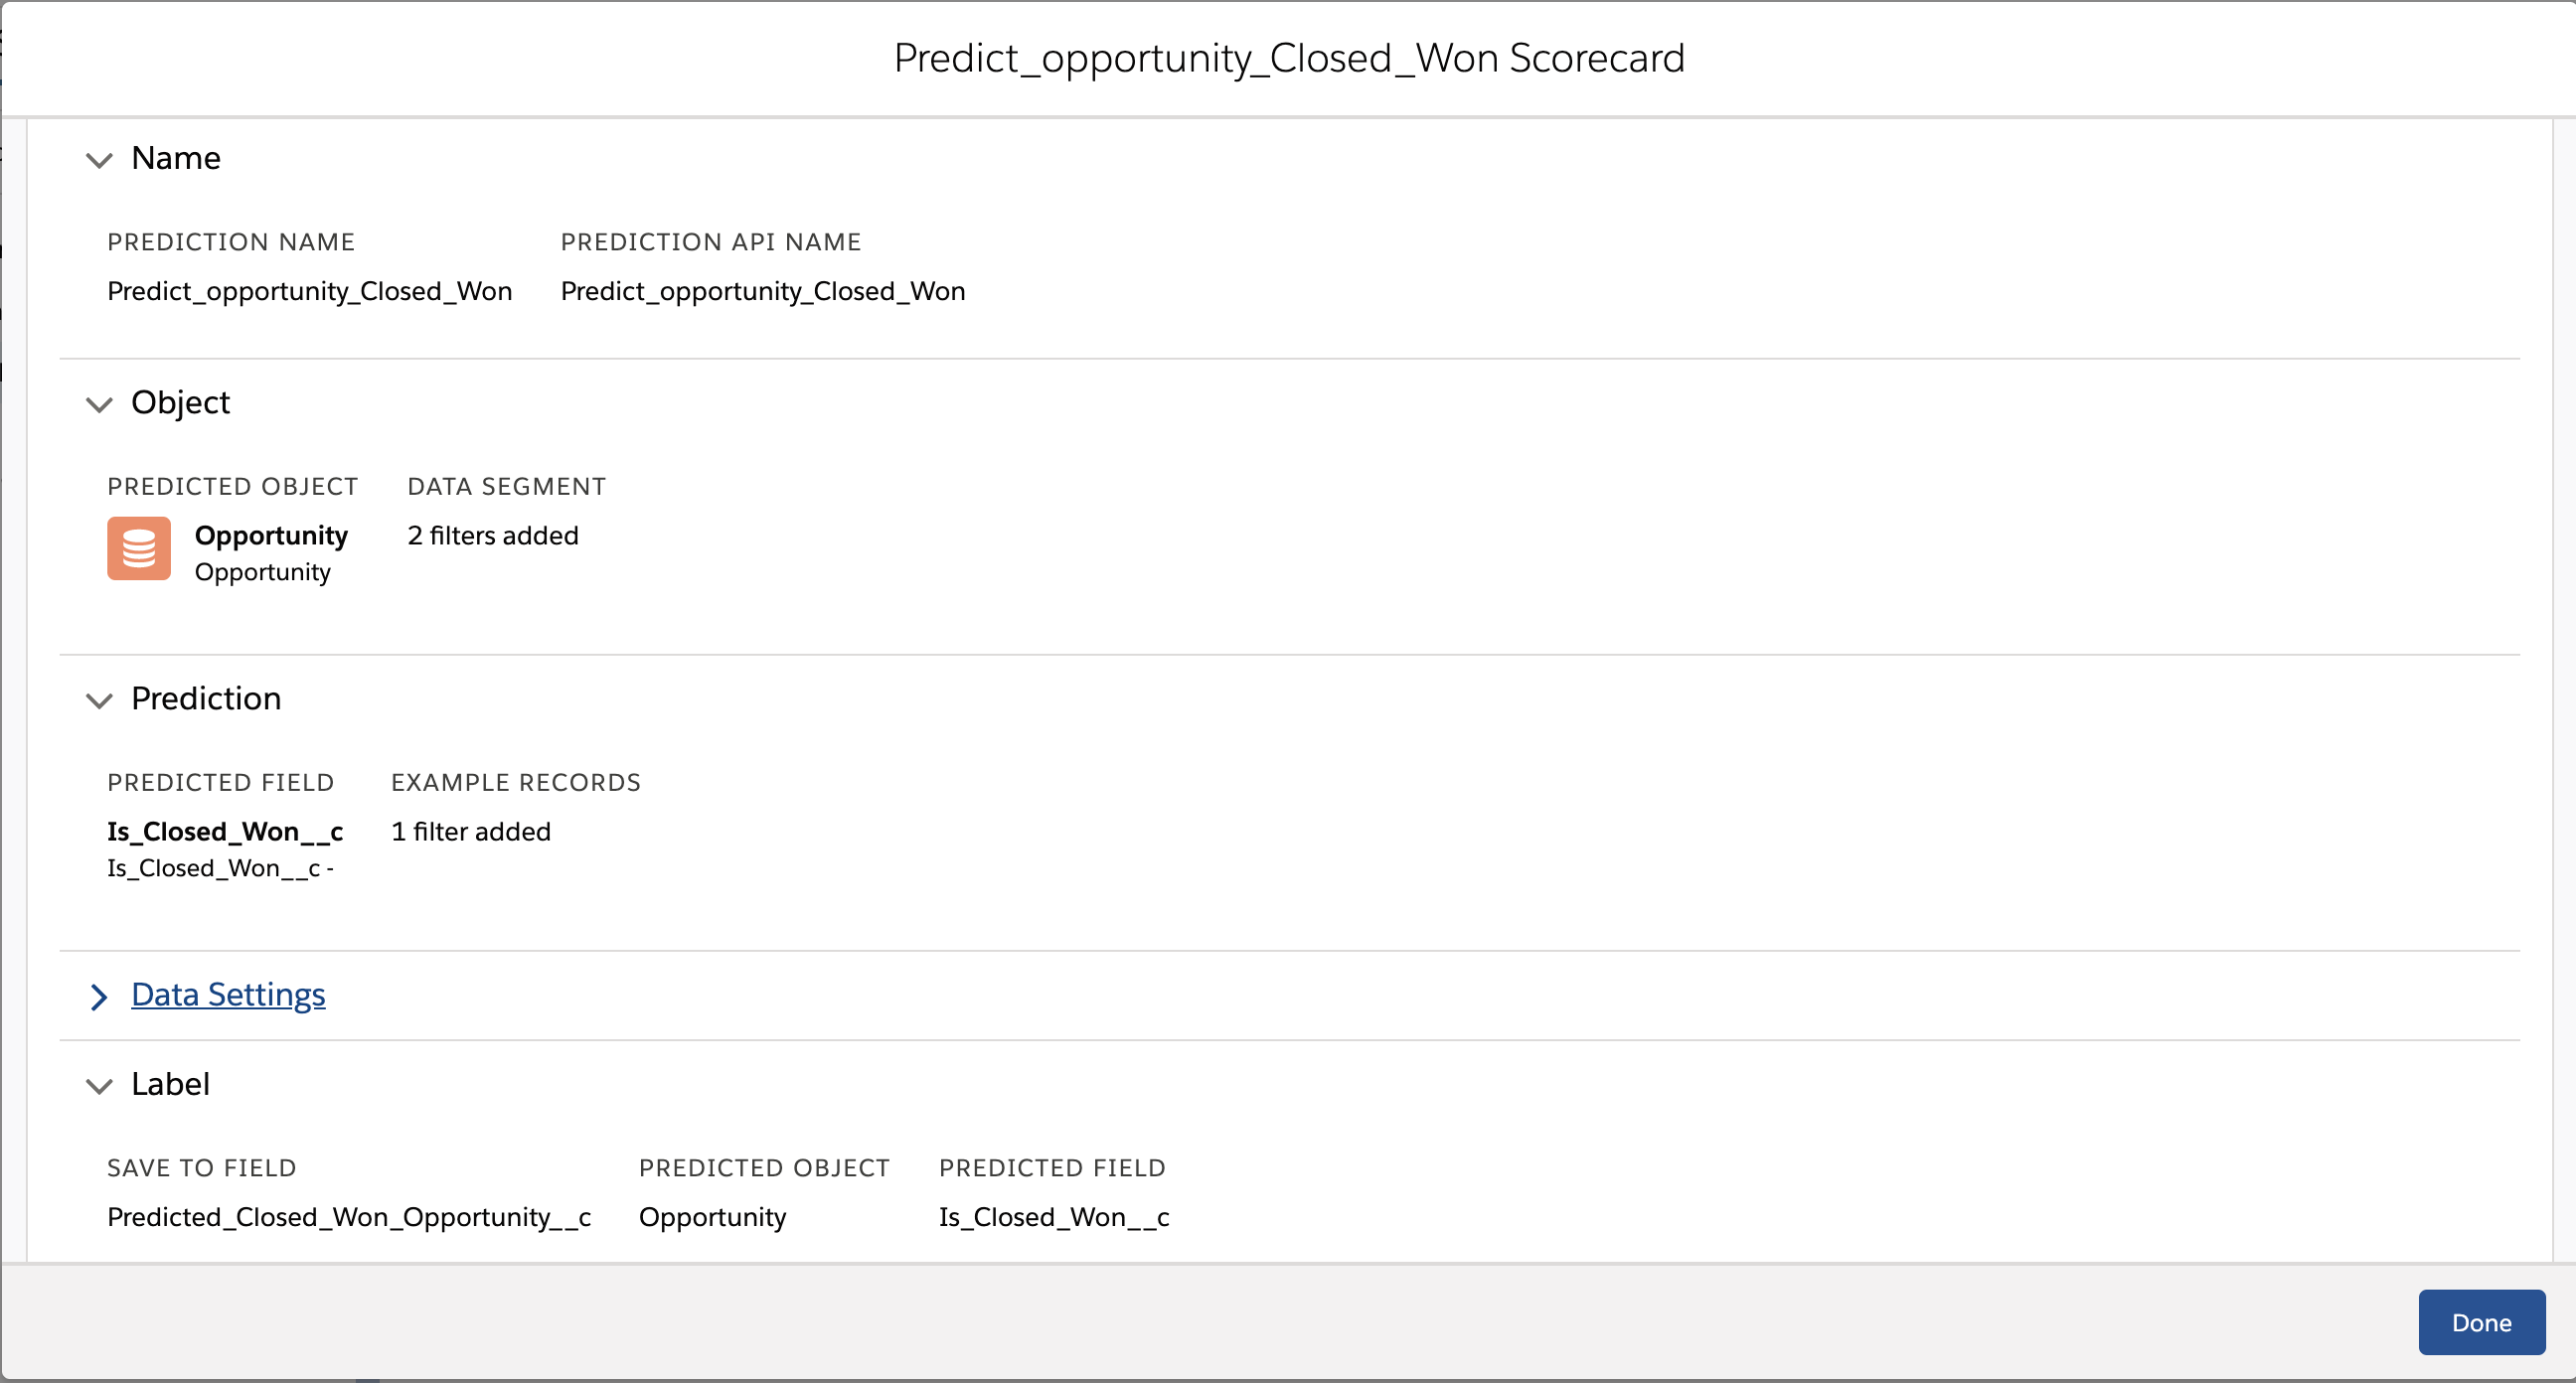
Task: Click the Is_Closed_Won__c field under Label section
Action: point(1053,1217)
